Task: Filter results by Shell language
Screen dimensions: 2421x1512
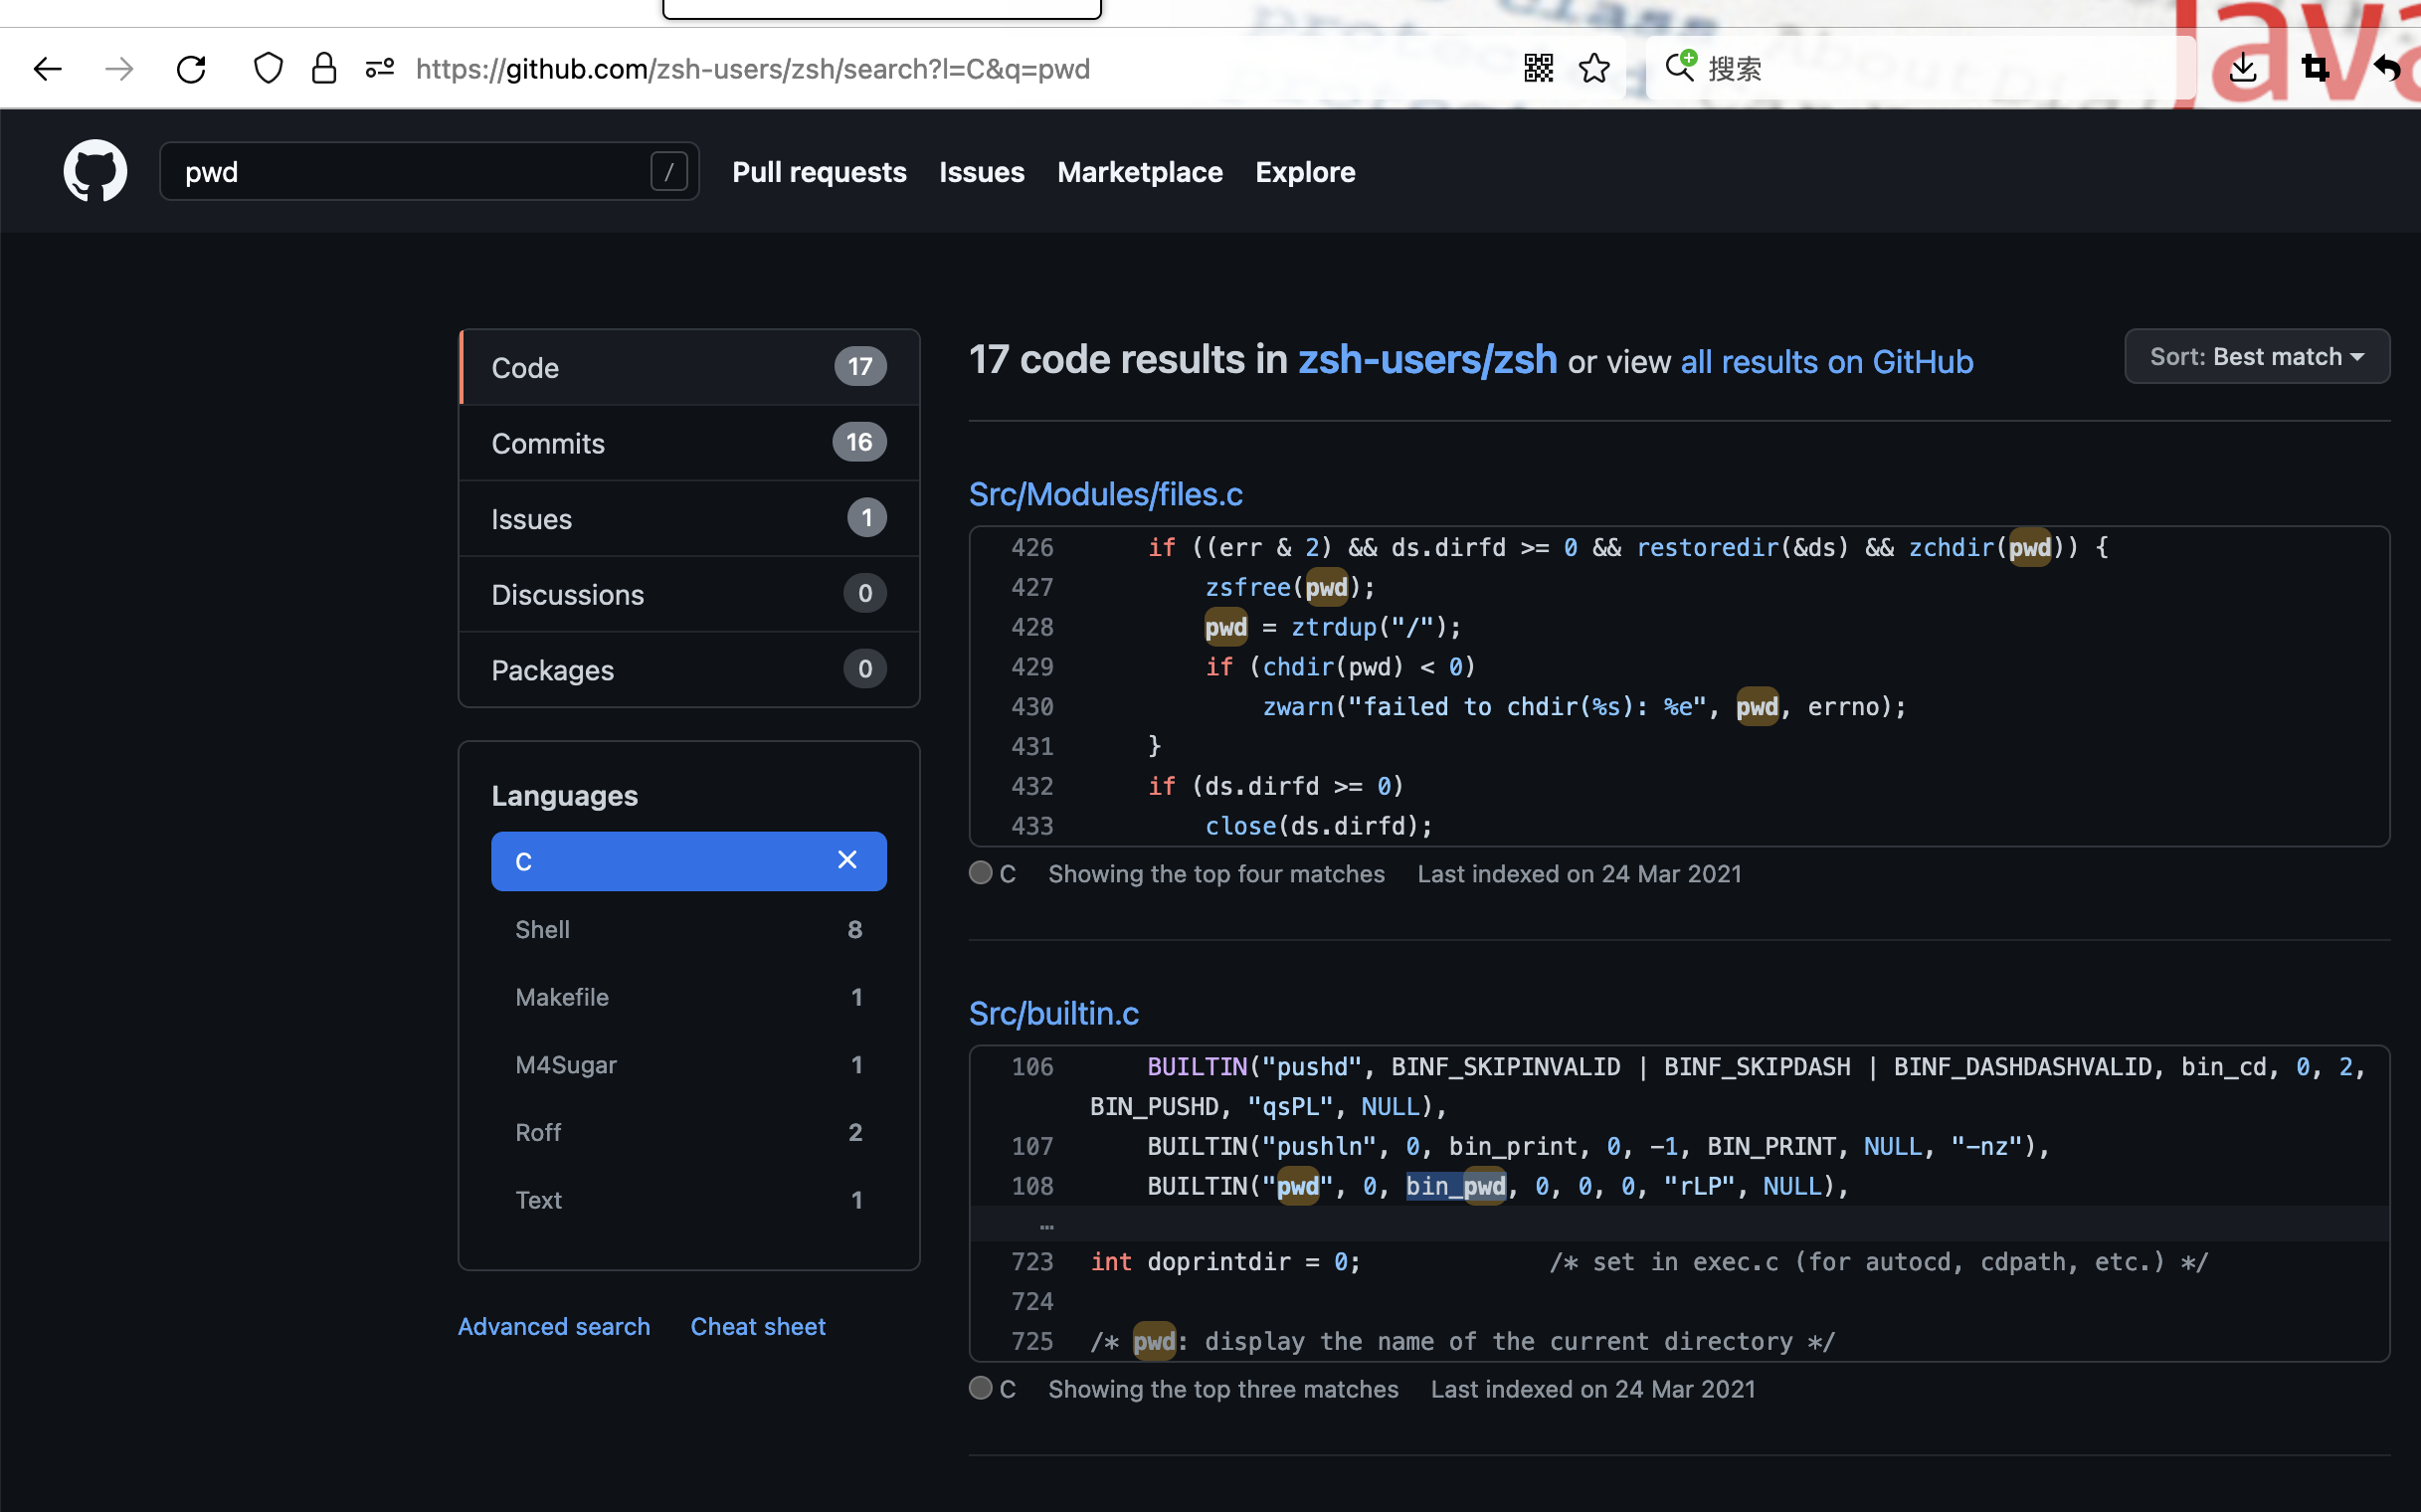Action: coord(689,929)
